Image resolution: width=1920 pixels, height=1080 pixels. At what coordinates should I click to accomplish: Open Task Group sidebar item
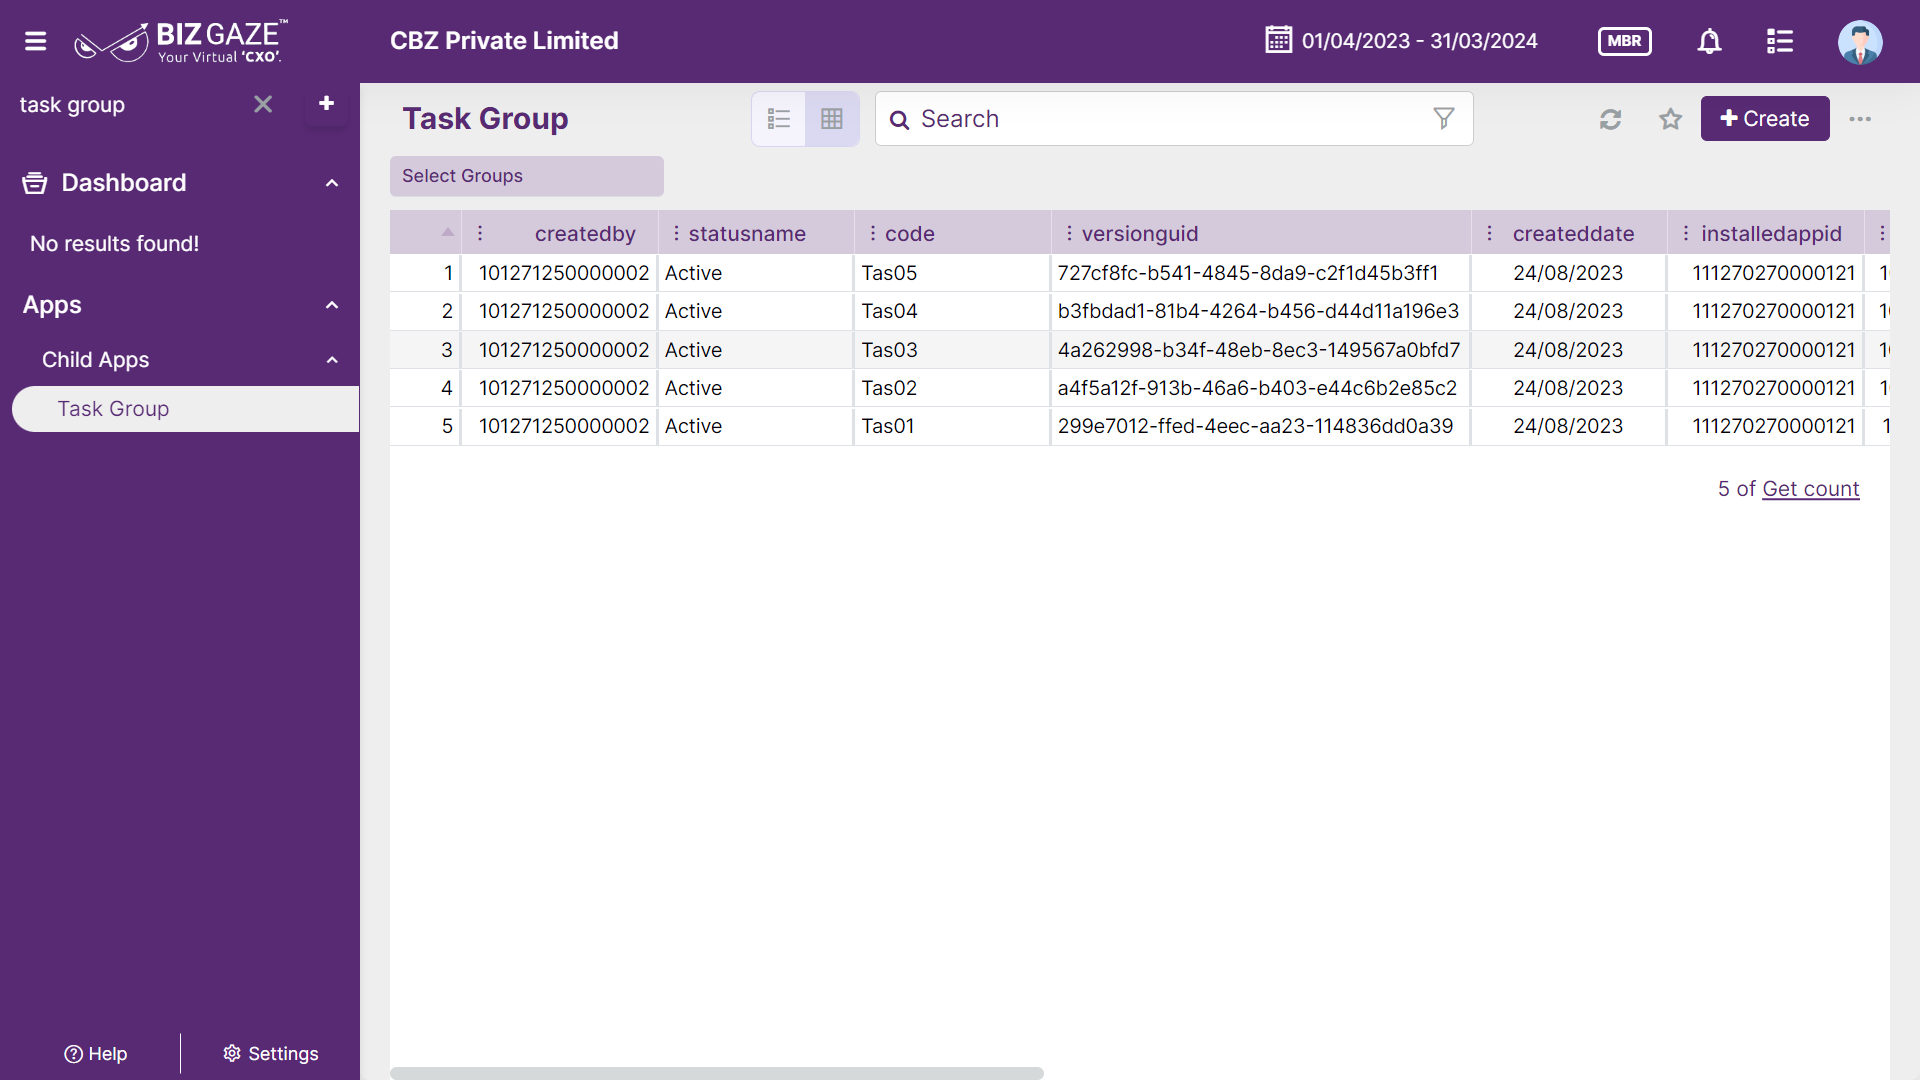185,409
